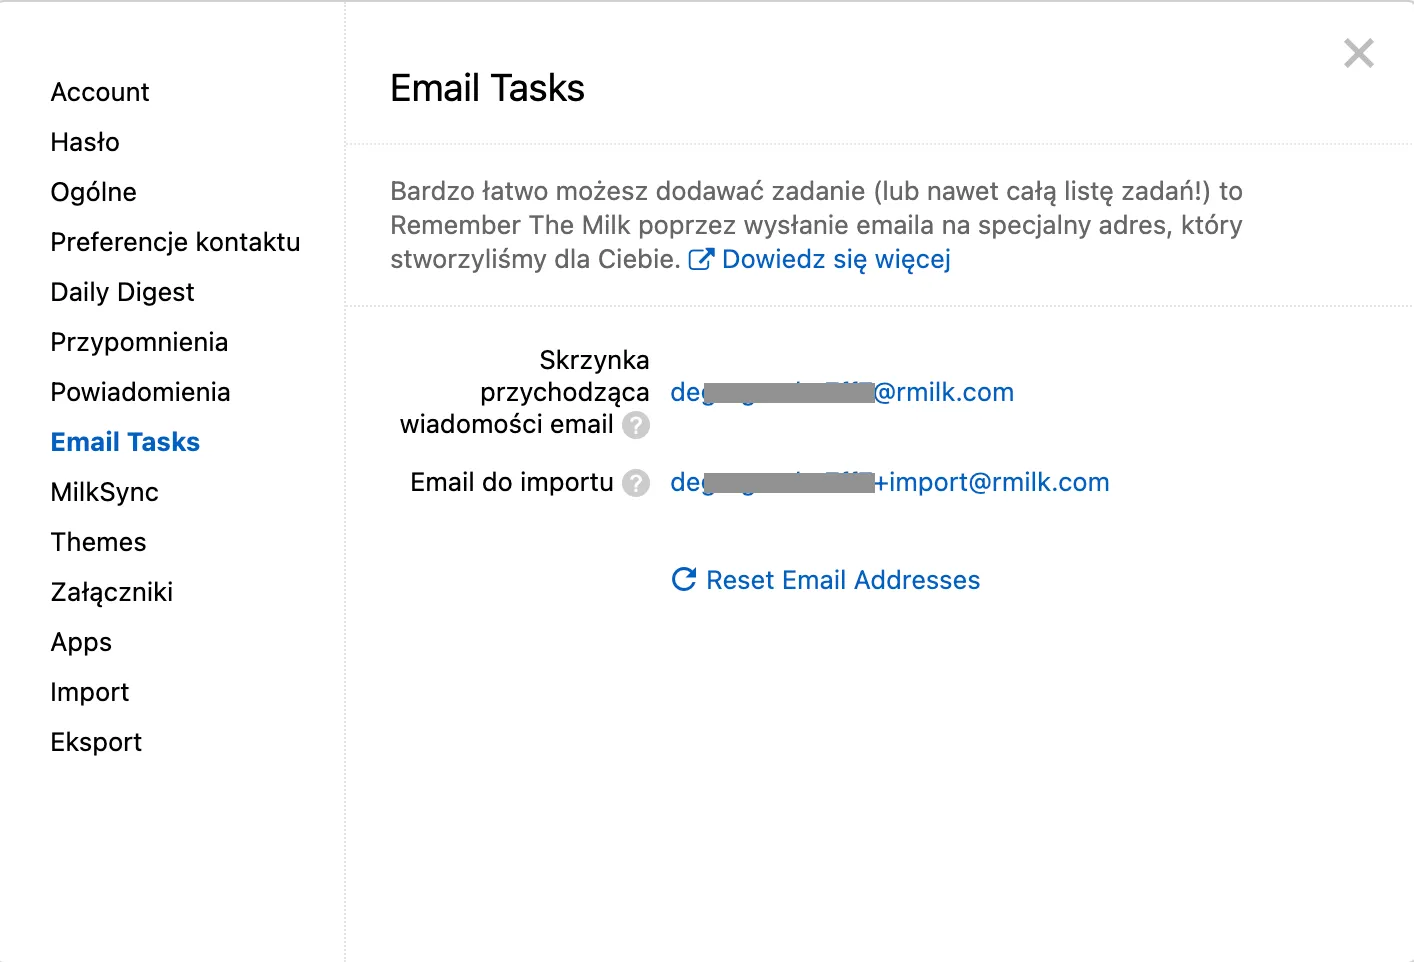Open the Daily Digest section
1414x962 pixels.
122,292
